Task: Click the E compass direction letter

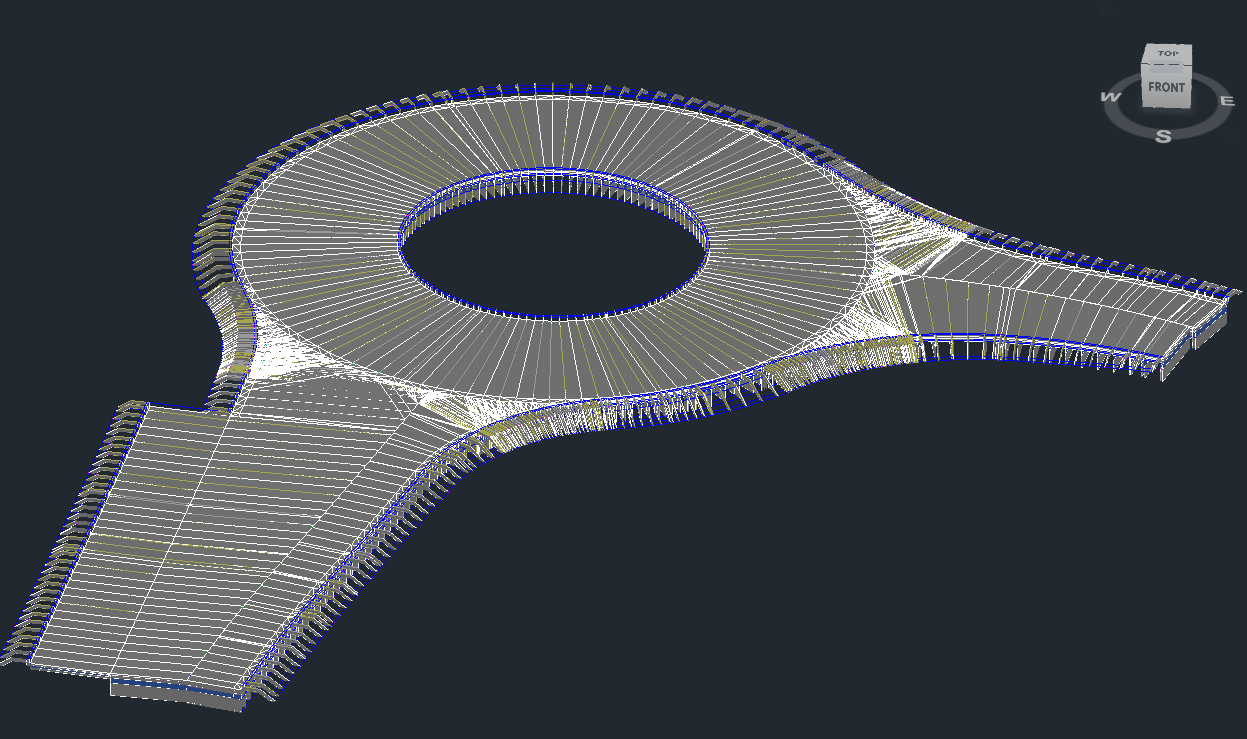Action: 1227,101
